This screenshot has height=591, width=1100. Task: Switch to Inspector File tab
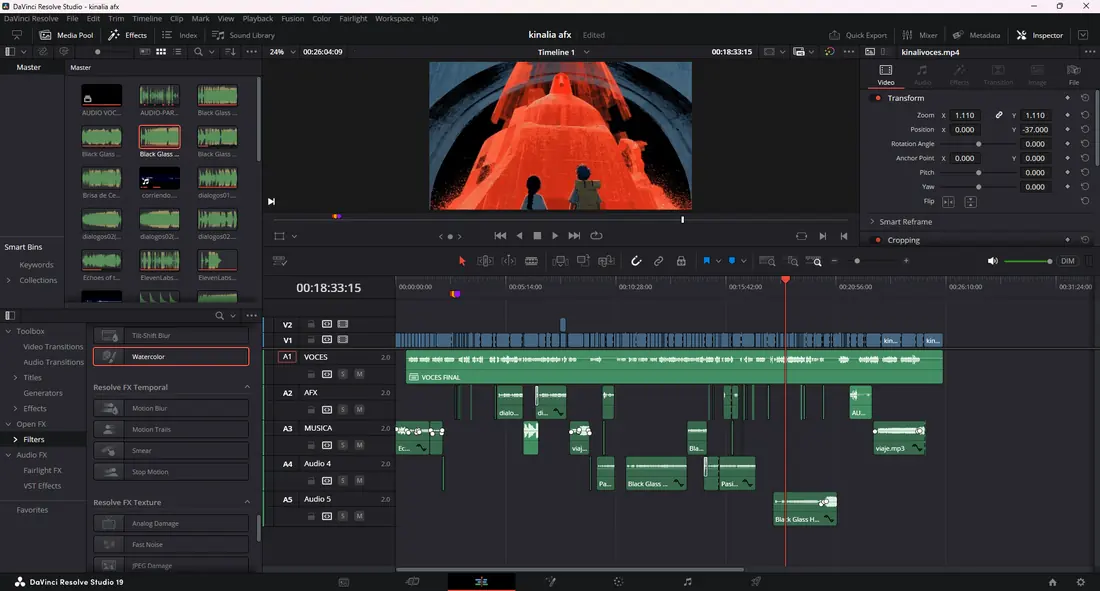[x=1074, y=75]
